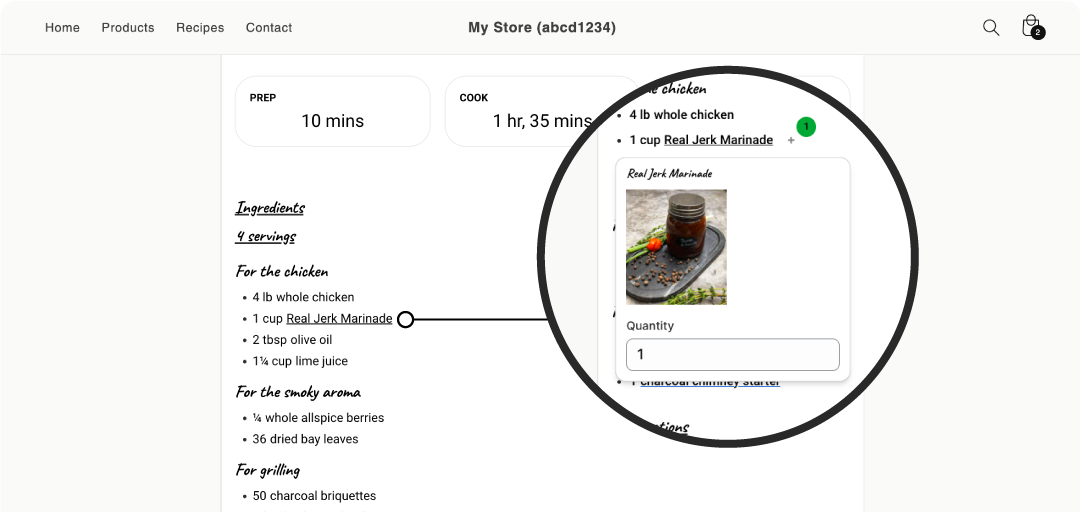This screenshot has width=1080, height=512.
Task: Open the shopping cart icon
Action: pyautogui.click(x=1032, y=27)
